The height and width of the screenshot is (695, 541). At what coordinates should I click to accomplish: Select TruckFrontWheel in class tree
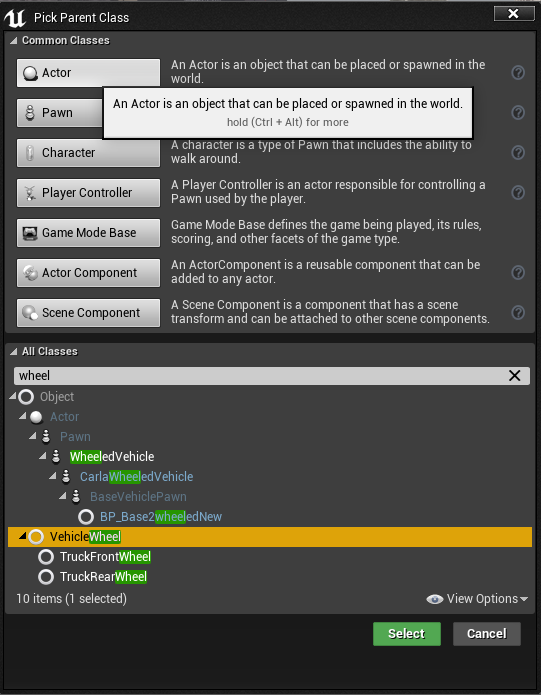tap(105, 557)
